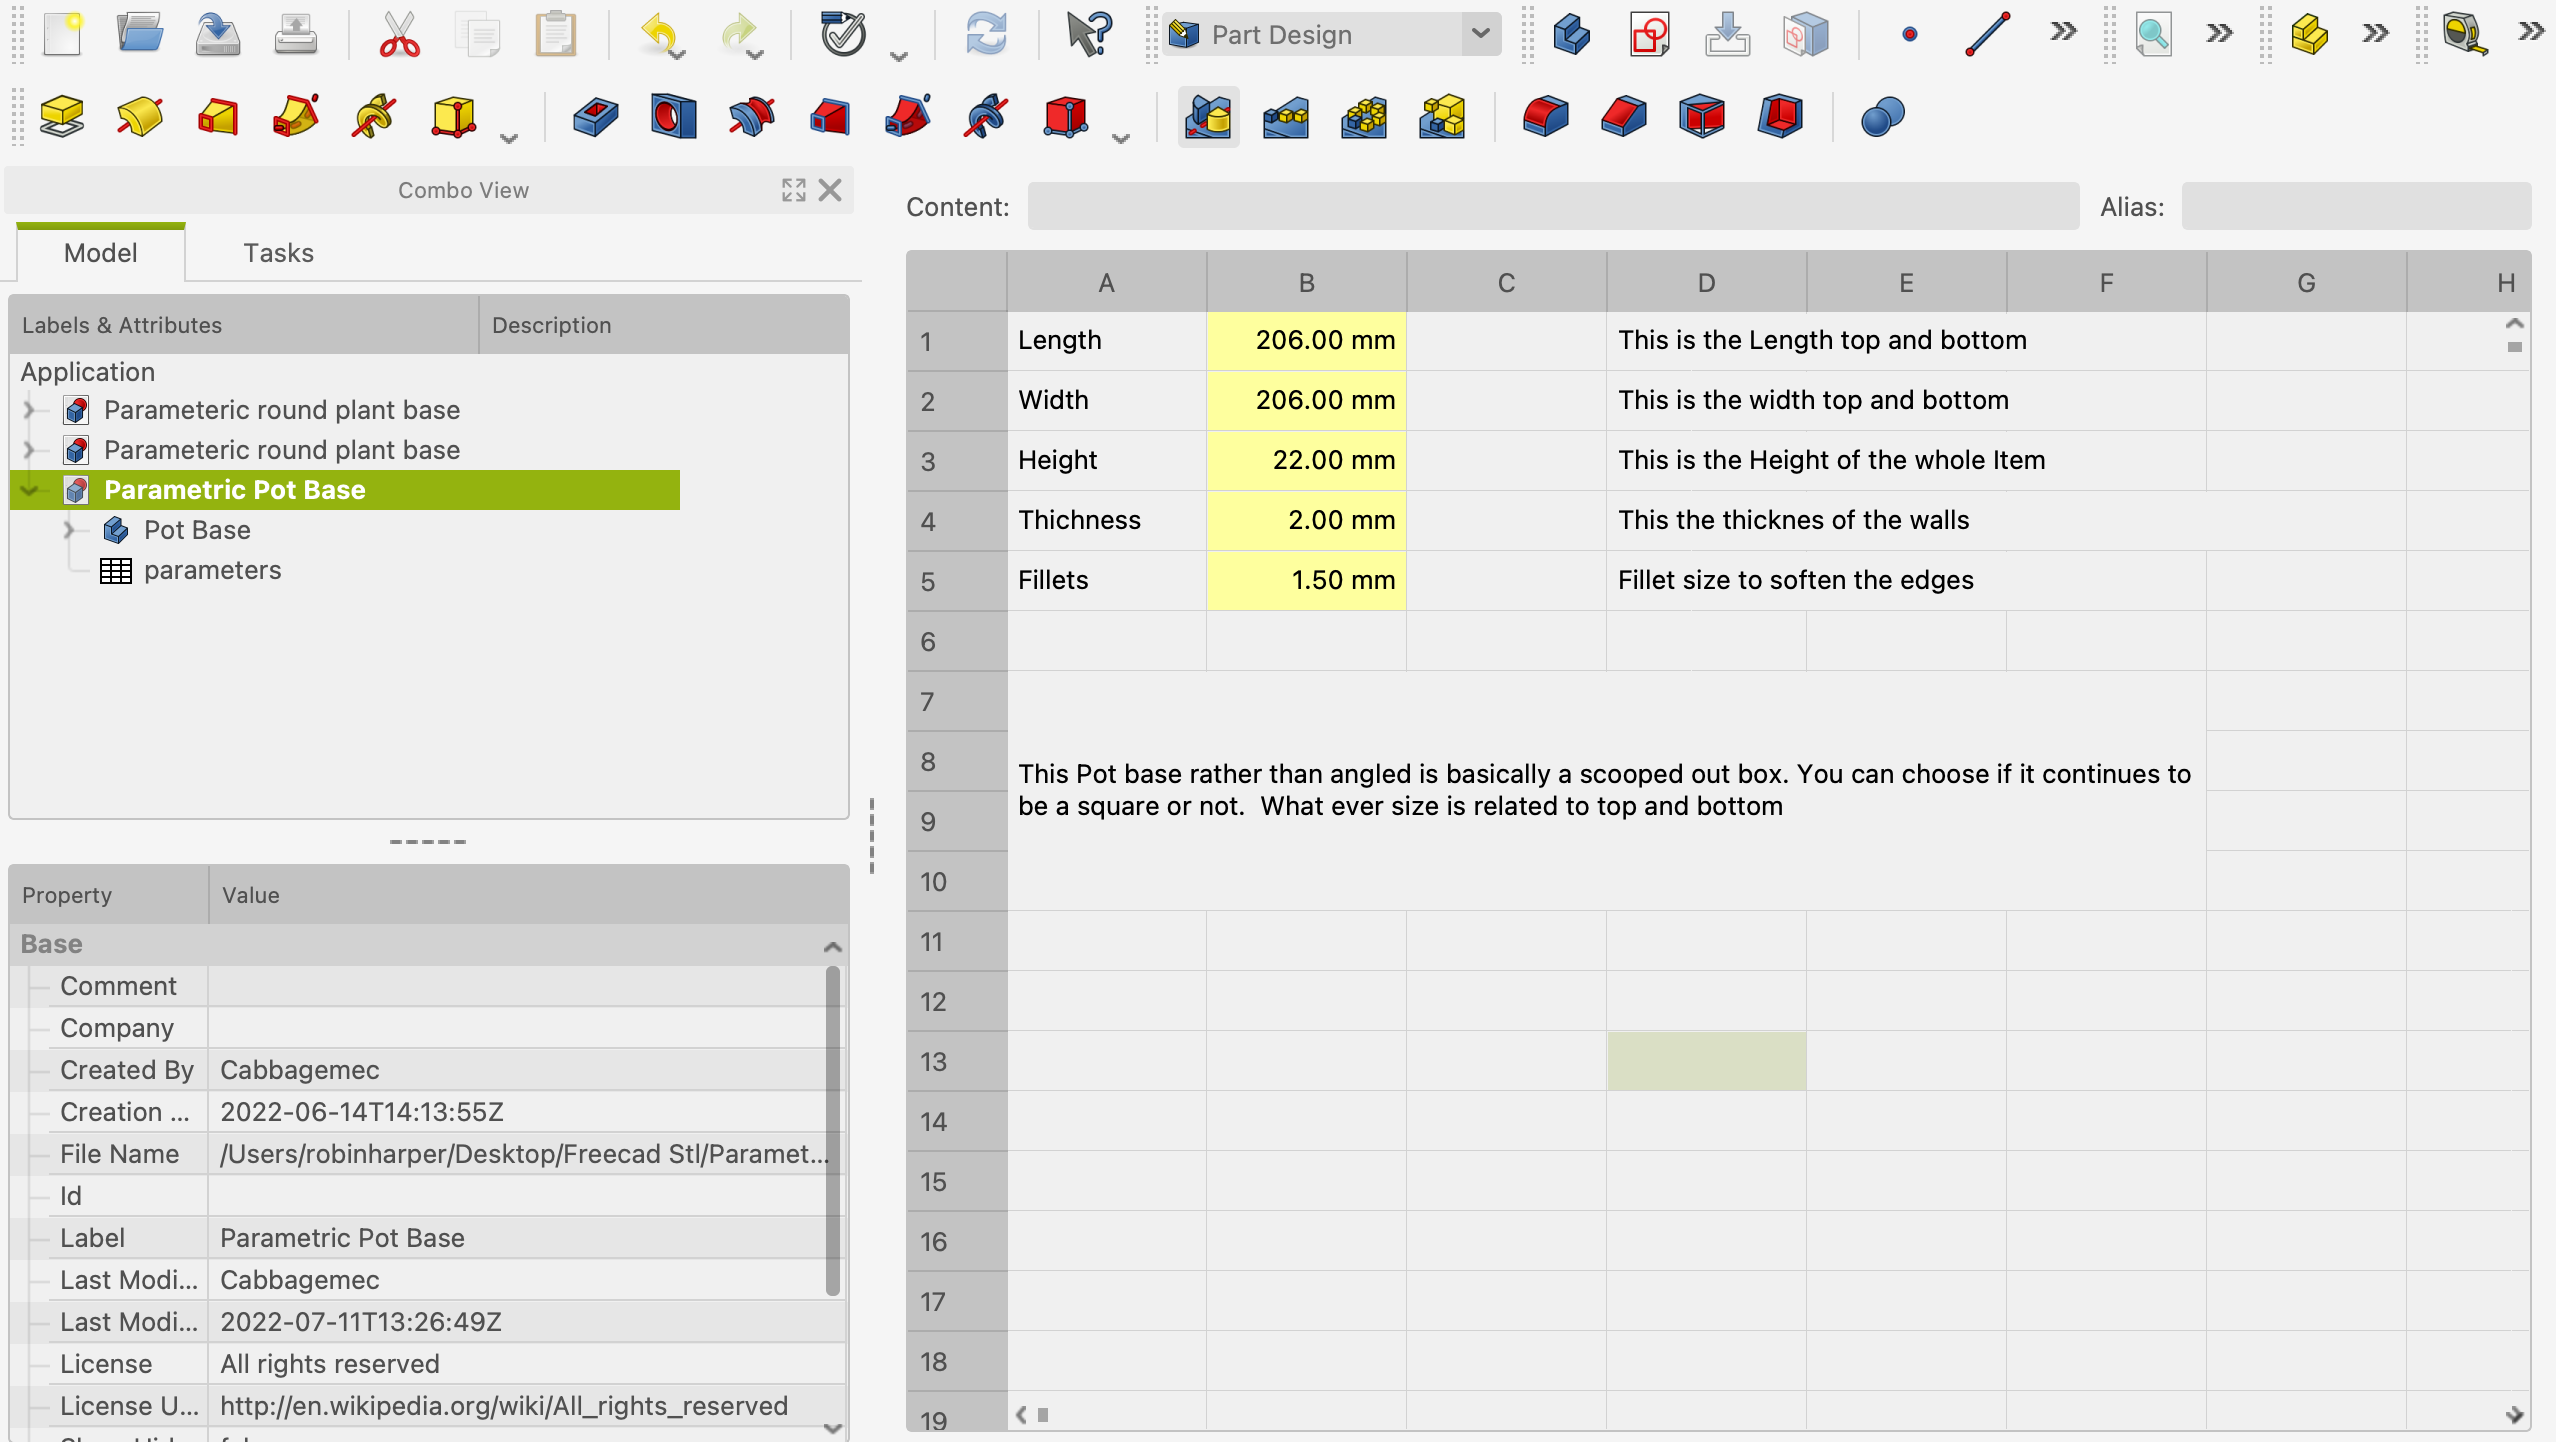This screenshot has width=2556, height=1442.
Task: Open subtractive primitive dropdown arrow
Action: pos(1121,138)
